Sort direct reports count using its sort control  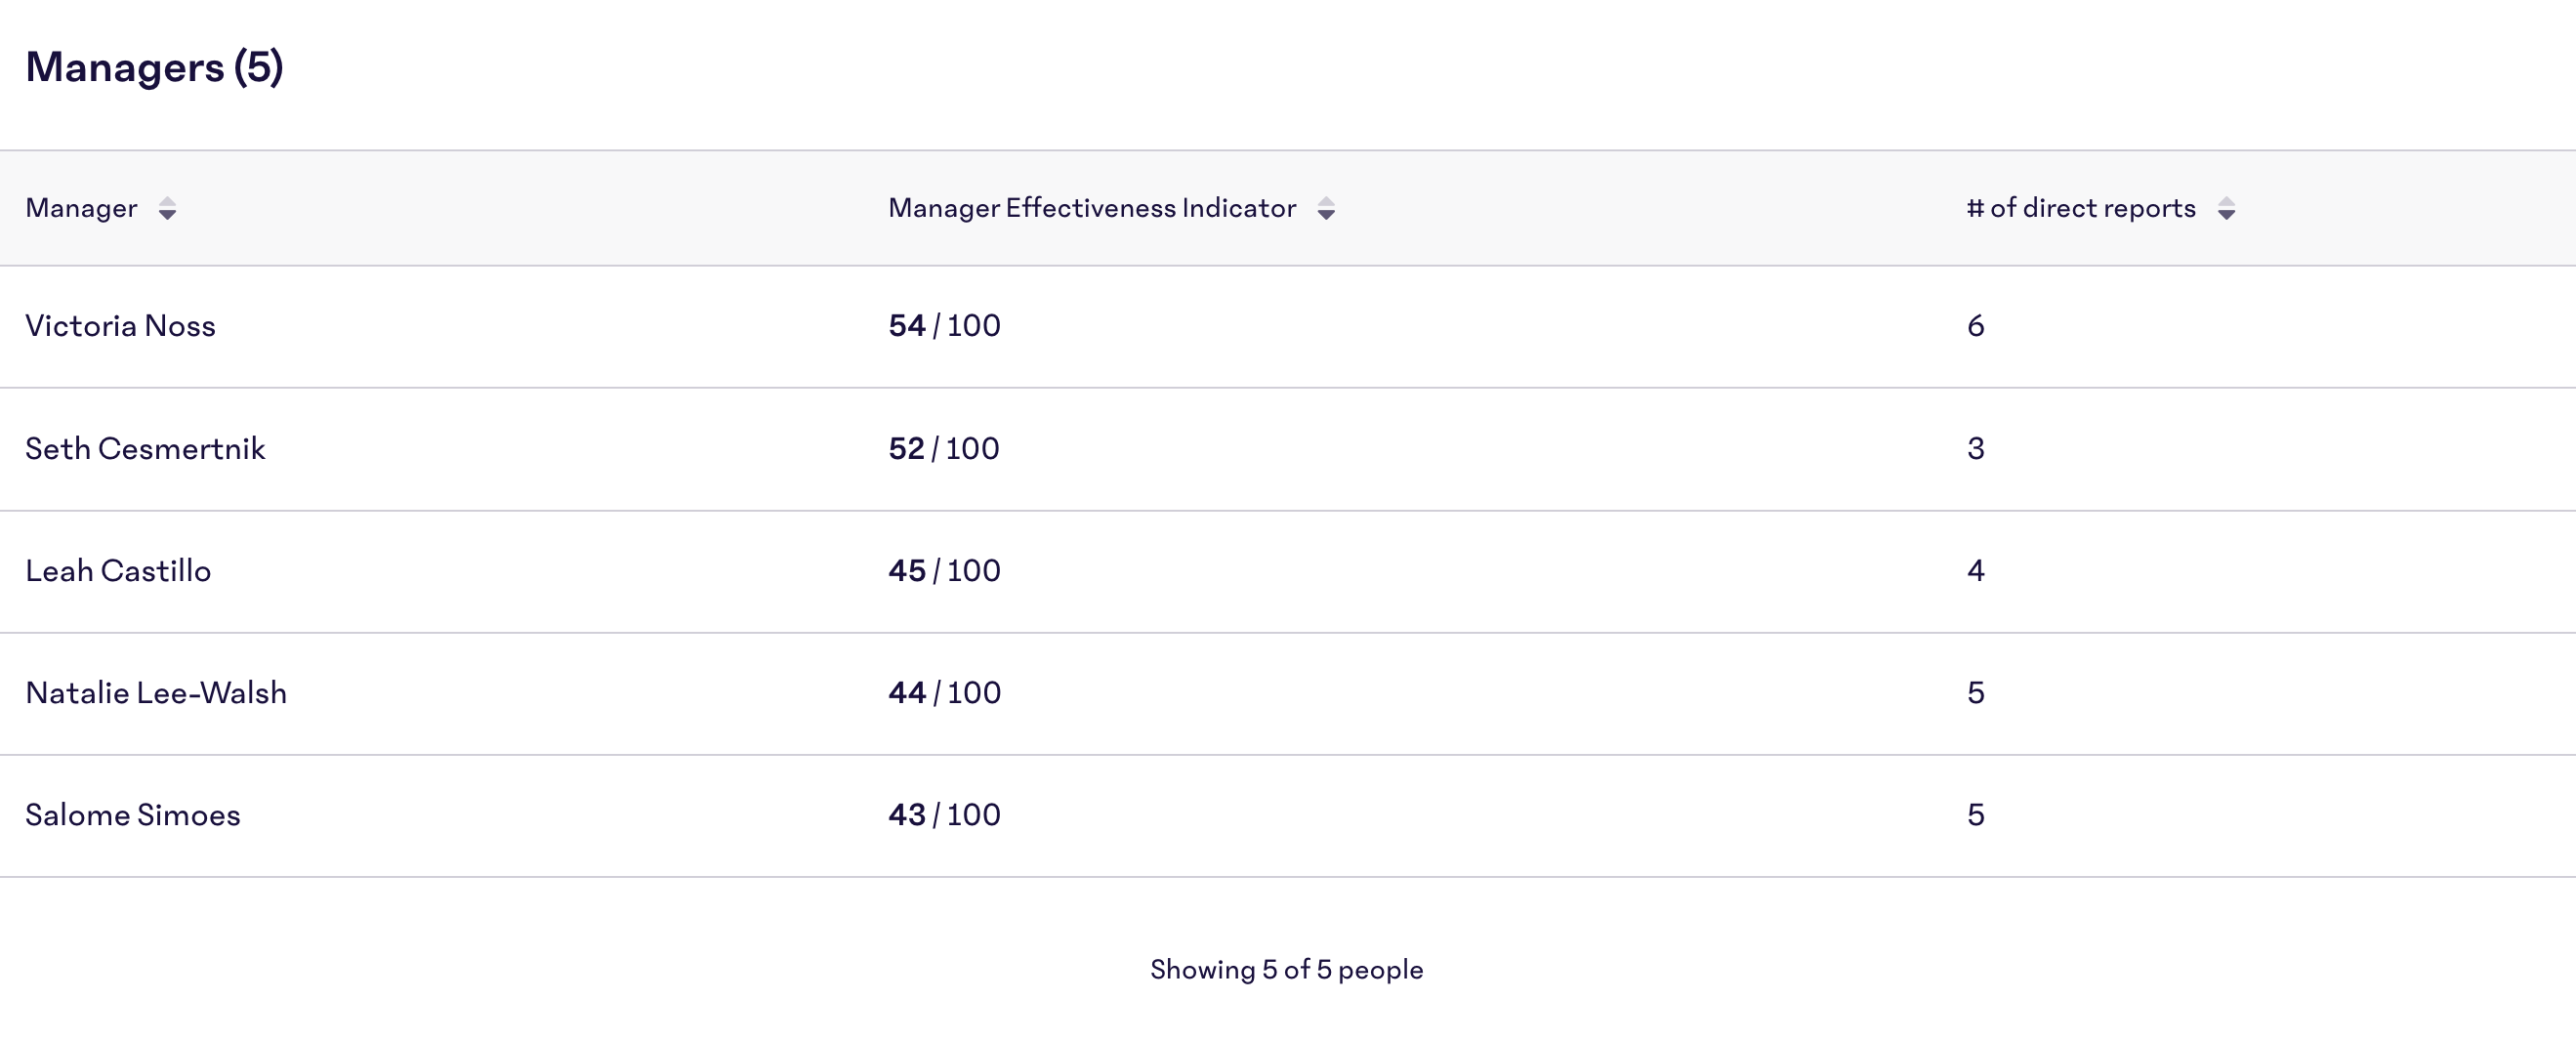pyautogui.click(x=2226, y=210)
